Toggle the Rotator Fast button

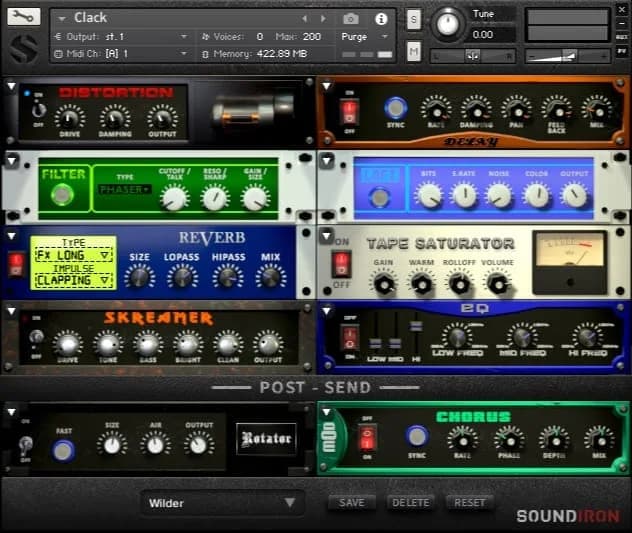63,450
